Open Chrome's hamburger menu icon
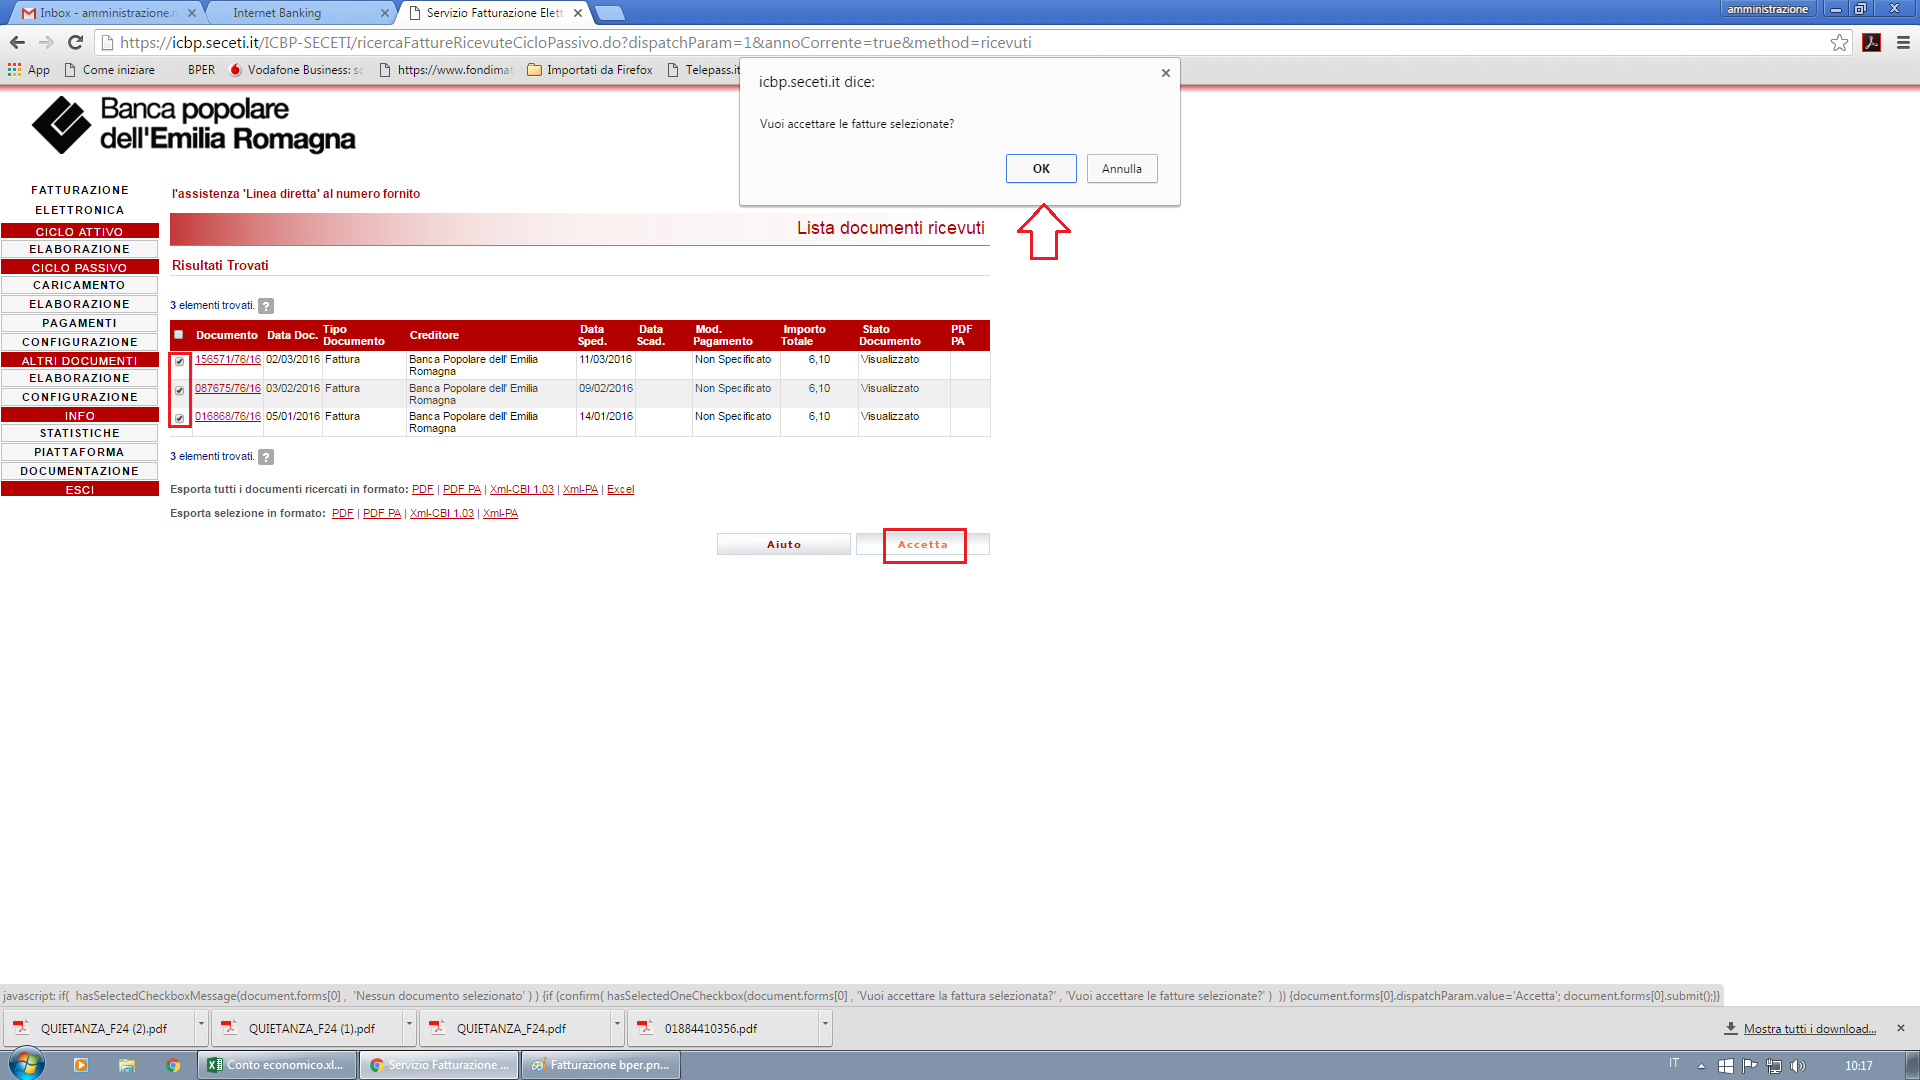This screenshot has height=1080, width=1920. coord(1903,42)
